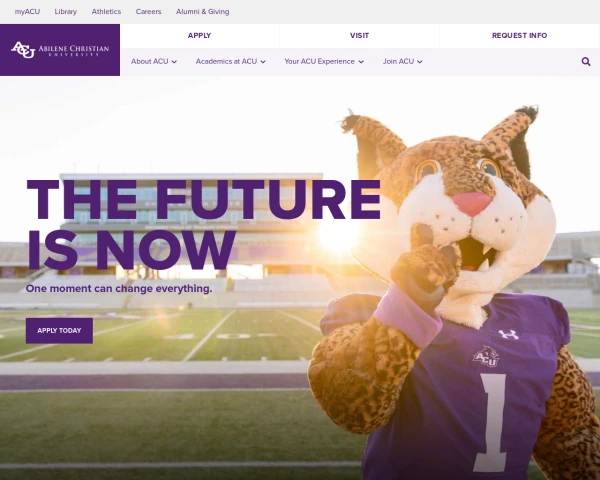Expand the Academics at ACU dropdown
The width and height of the screenshot is (600, 480).
point(230,62)
